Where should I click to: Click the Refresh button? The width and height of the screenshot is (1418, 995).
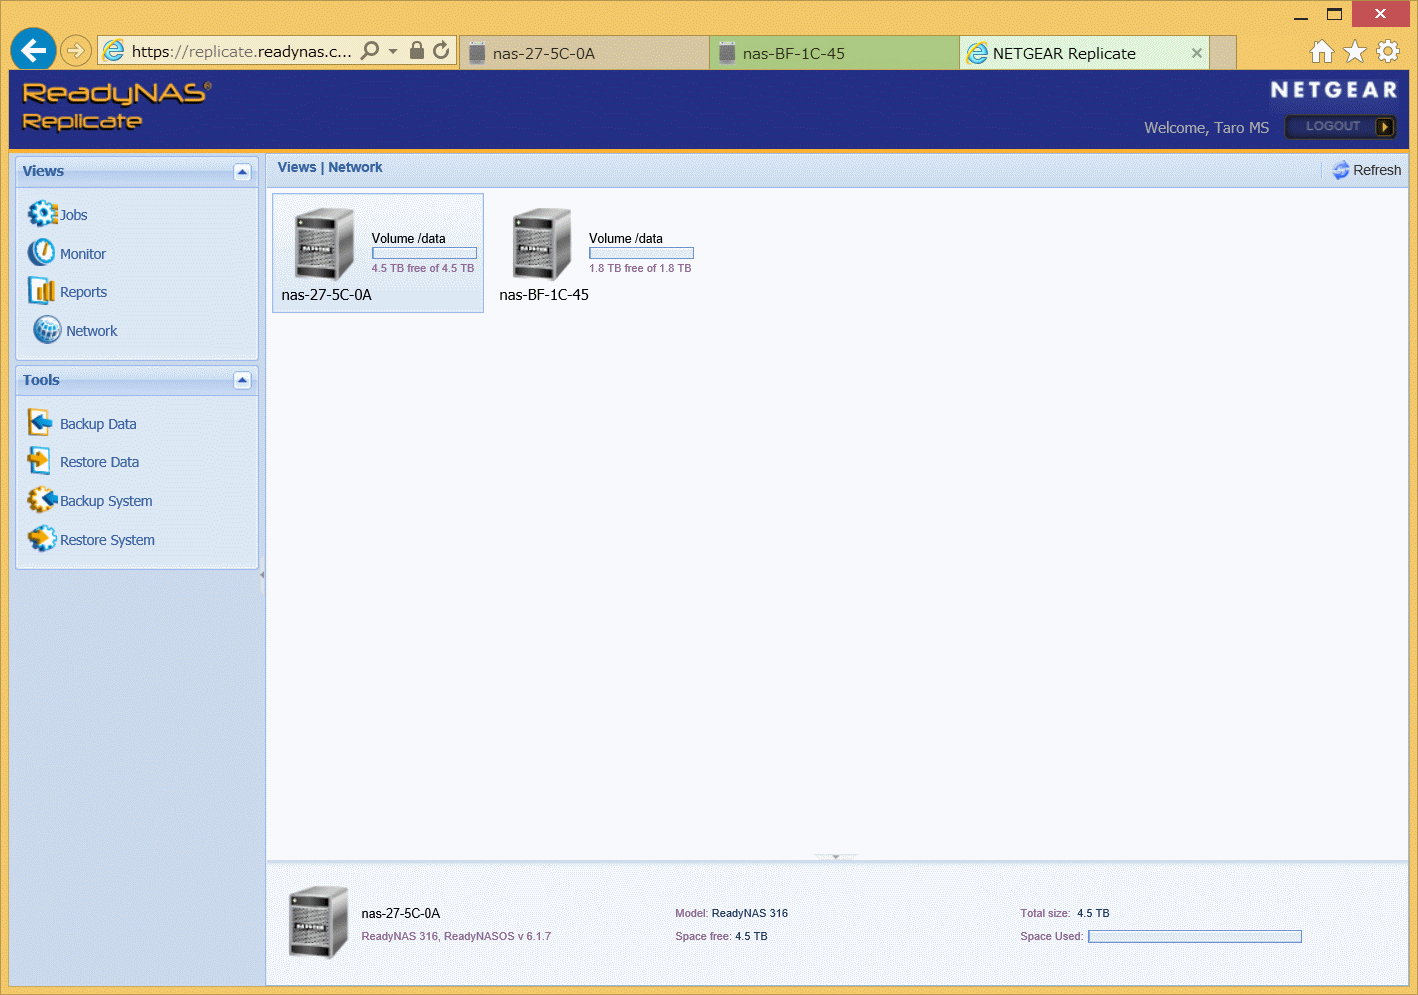[x=1366, y=170]
